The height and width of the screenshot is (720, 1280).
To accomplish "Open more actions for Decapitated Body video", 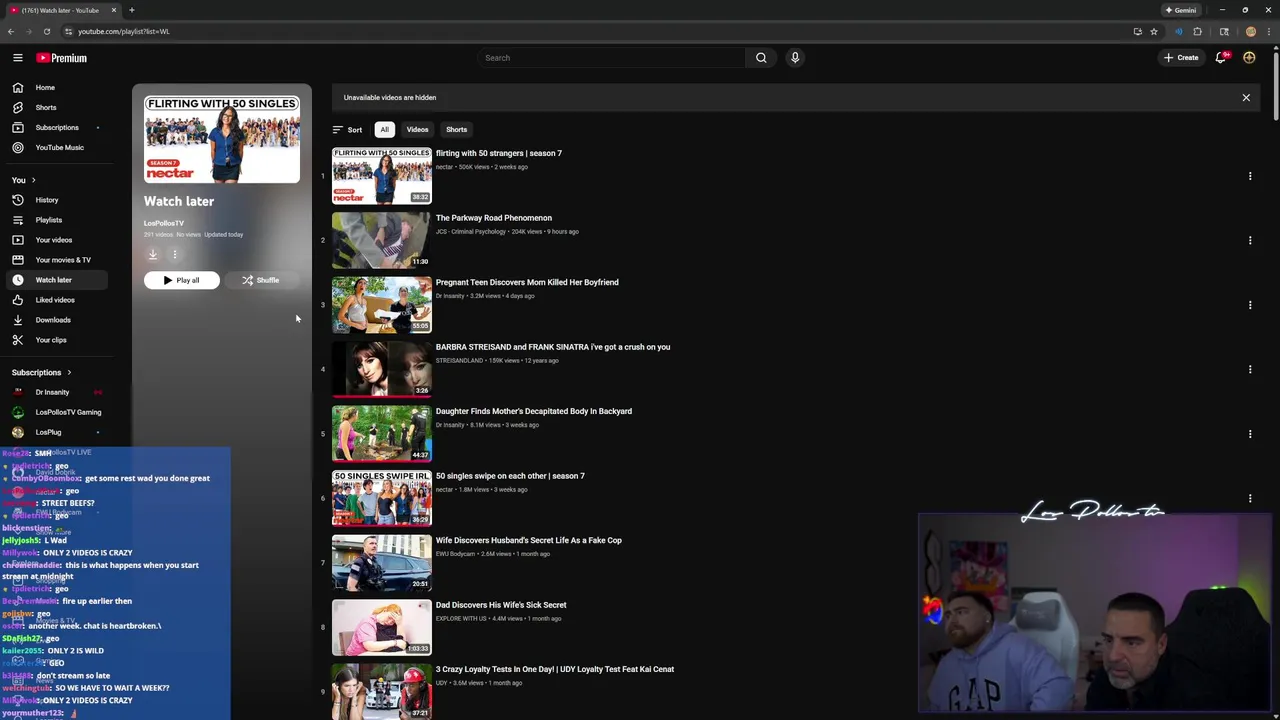I will pyautogui.click(x=1250, y=434).
